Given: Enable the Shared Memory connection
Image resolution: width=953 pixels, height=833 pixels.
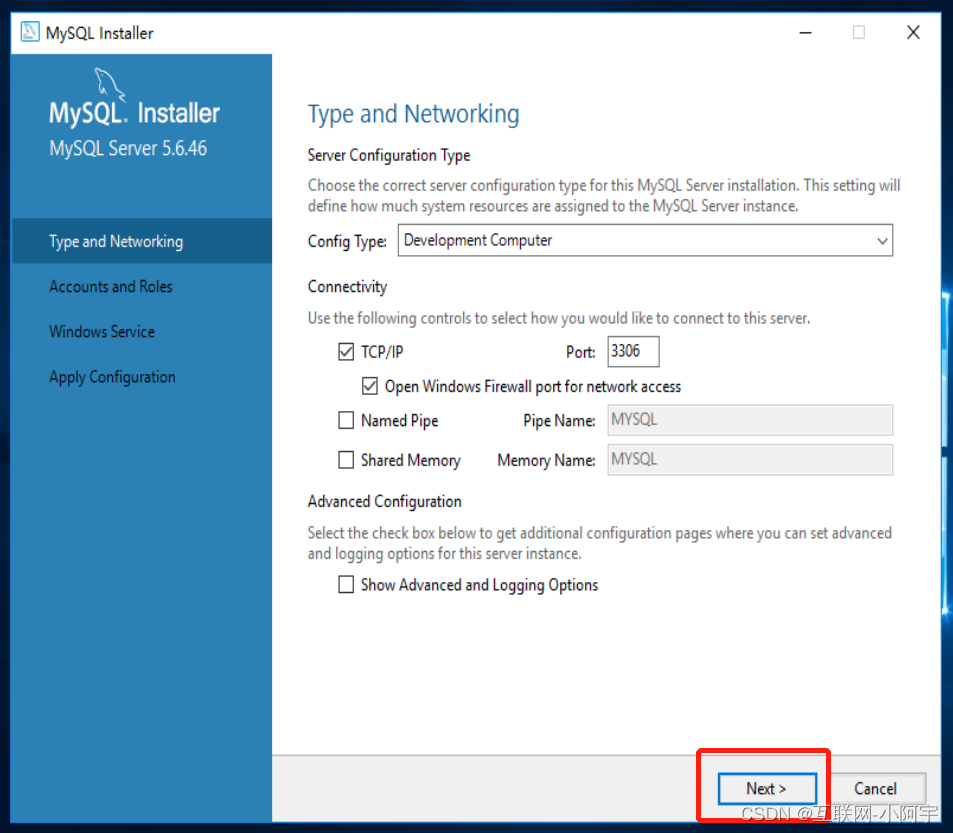Looking at the screenshot, I should click(x=345, y=460).
